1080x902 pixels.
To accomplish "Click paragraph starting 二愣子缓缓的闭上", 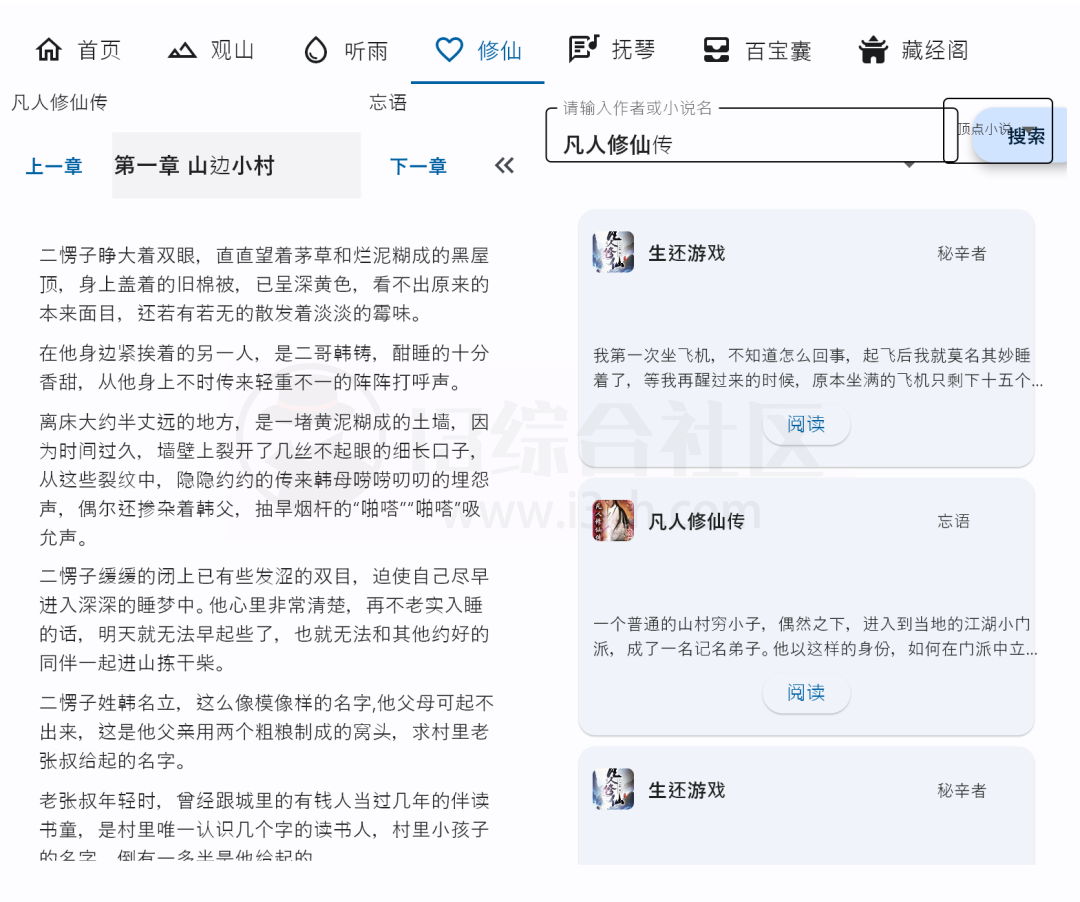I will [x=264, y=620].
